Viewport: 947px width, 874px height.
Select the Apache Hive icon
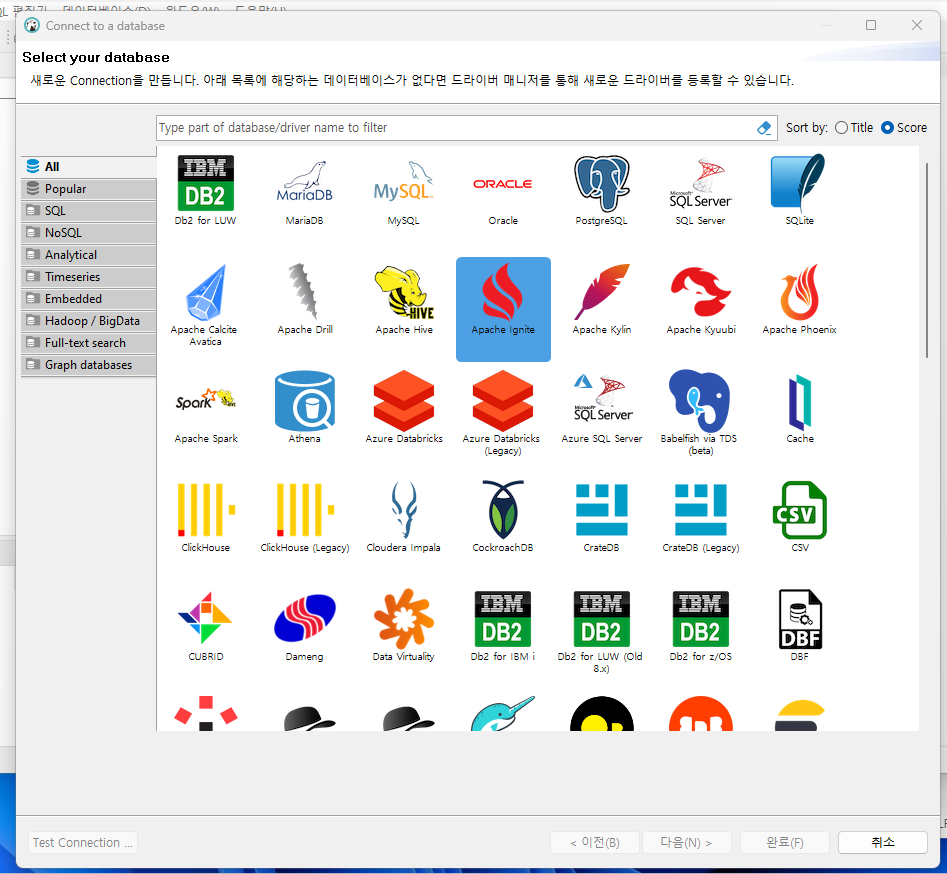[404, 292]
